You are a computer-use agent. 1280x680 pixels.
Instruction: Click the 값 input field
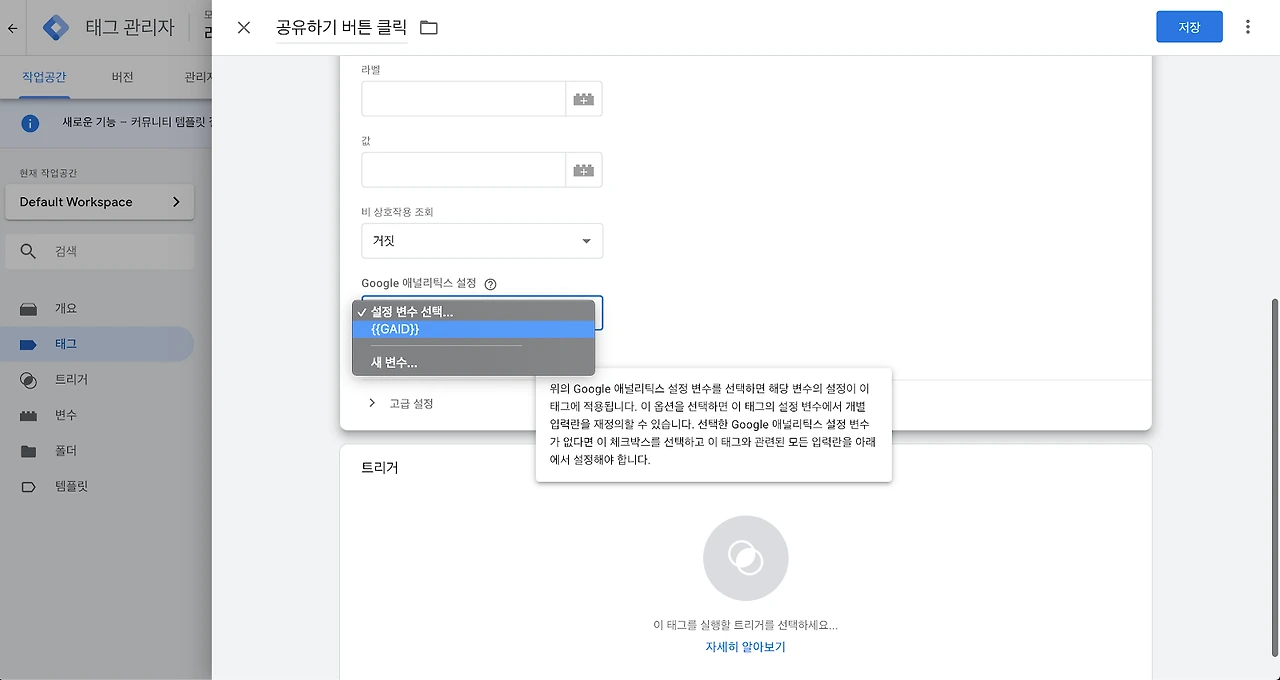tap(464, 170)
